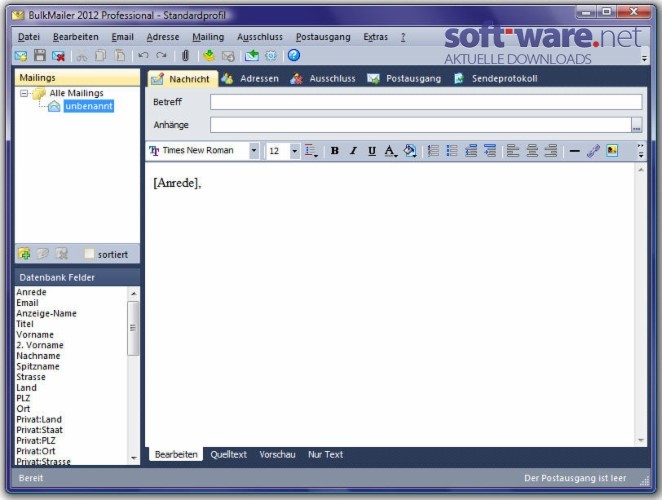Image resolution: width=662 pixels, height=500 pixels.
Task: Switch to the Ausschluss tab
Action: (323, 79)
